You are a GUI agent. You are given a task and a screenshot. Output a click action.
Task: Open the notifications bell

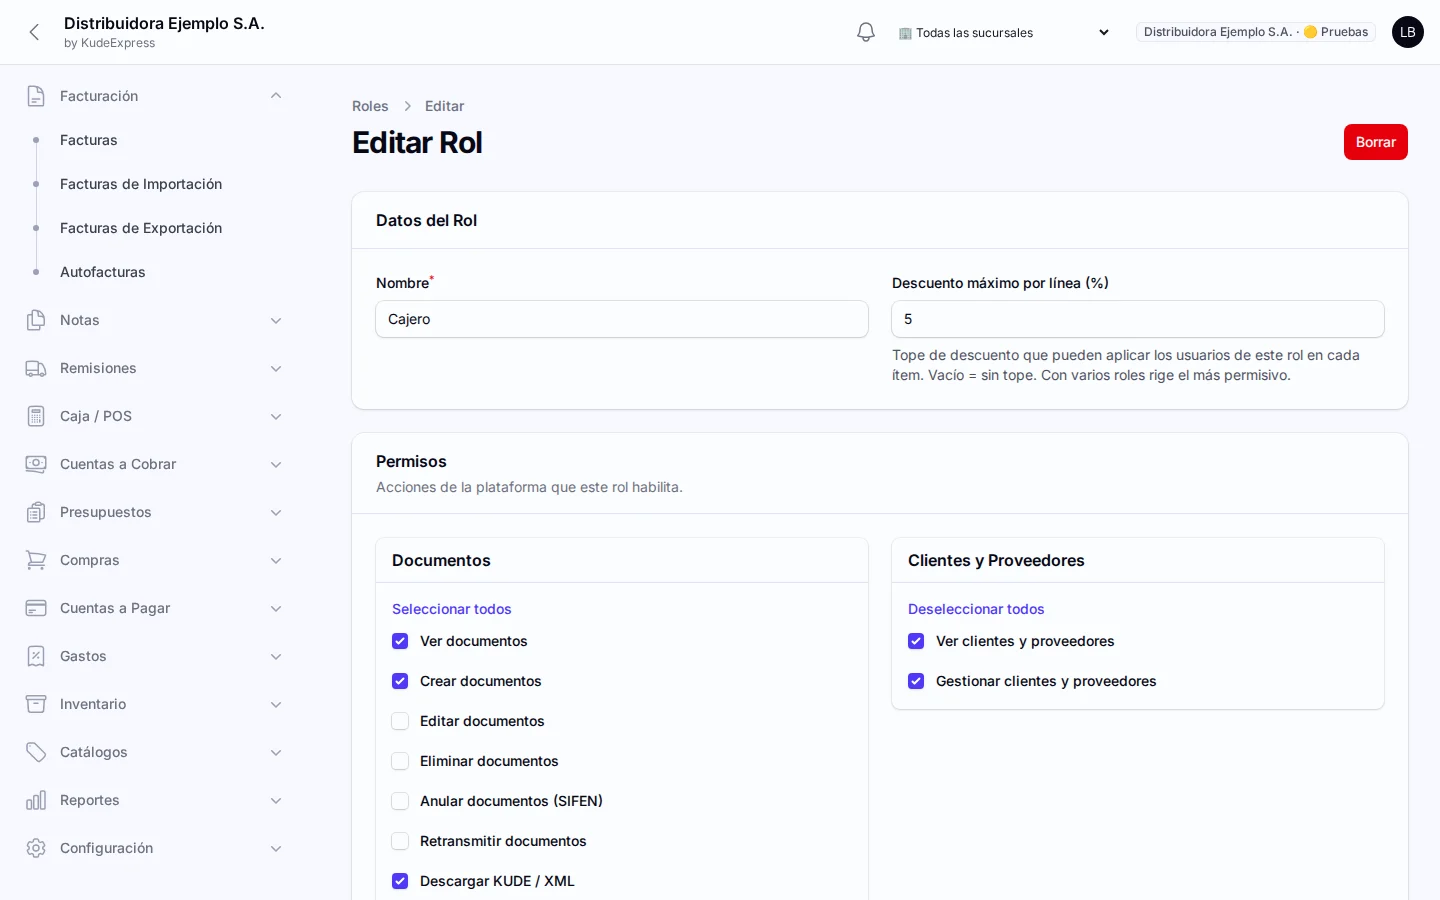click(x=866, y=32)
